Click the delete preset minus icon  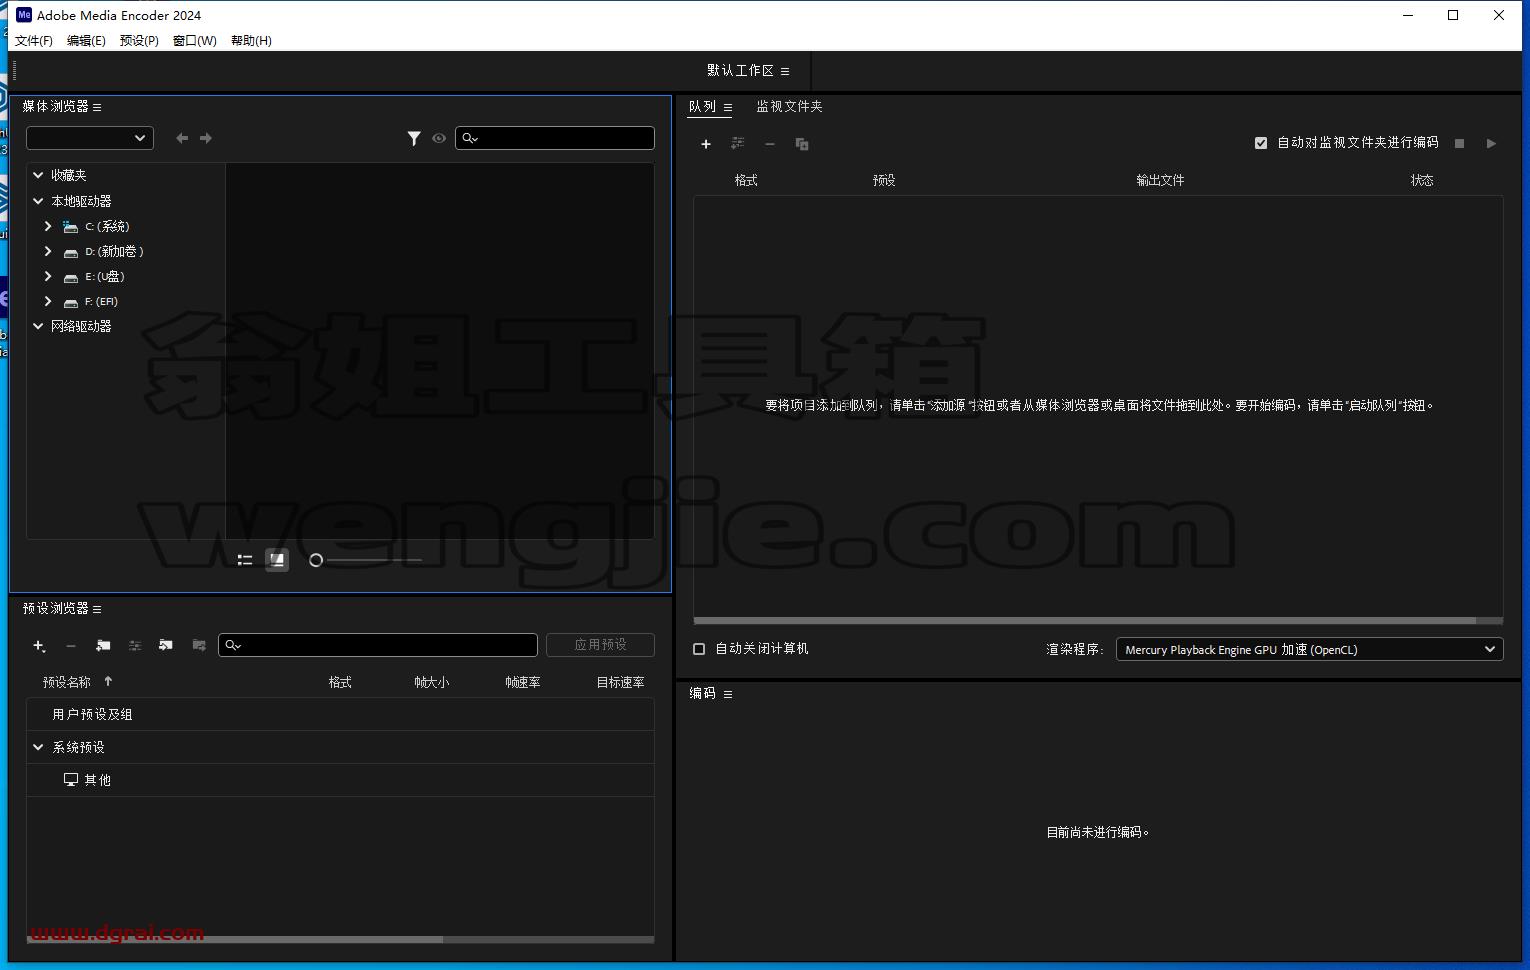71,646
